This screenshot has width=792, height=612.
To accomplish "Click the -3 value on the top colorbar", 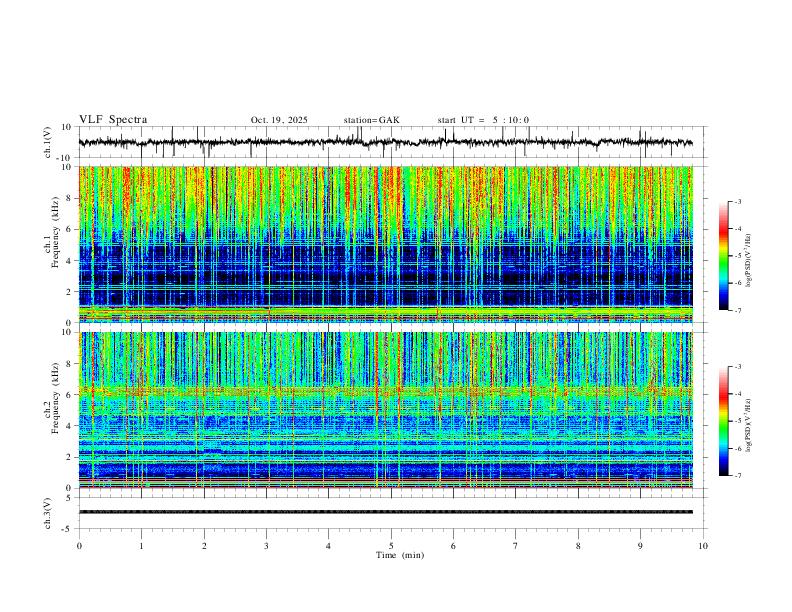I will pyautogui.click(x=737, y=201).
